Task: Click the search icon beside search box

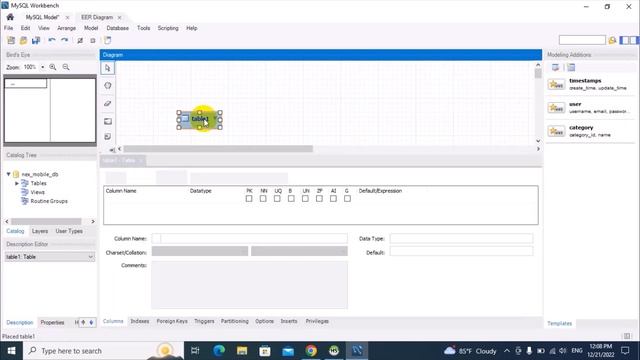Action: click(612, 40)
